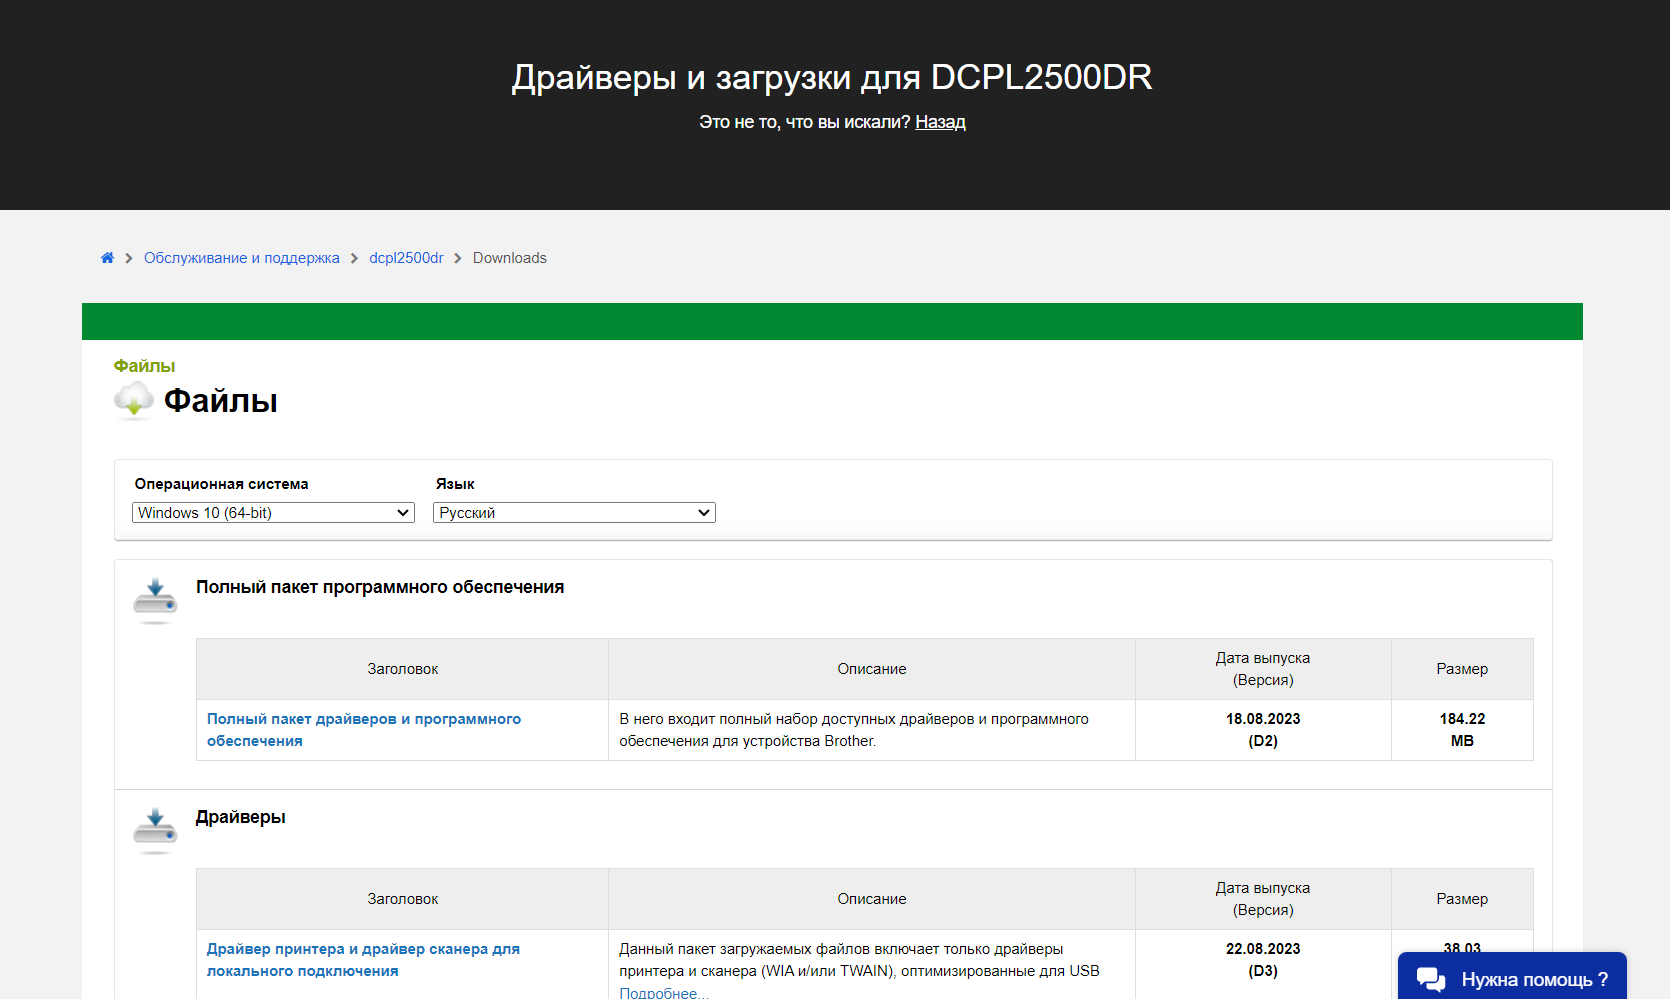The height and width of the screenshot is (999, 1670).
Task: Click the small green Файлы label
Action: coord(144,366)
